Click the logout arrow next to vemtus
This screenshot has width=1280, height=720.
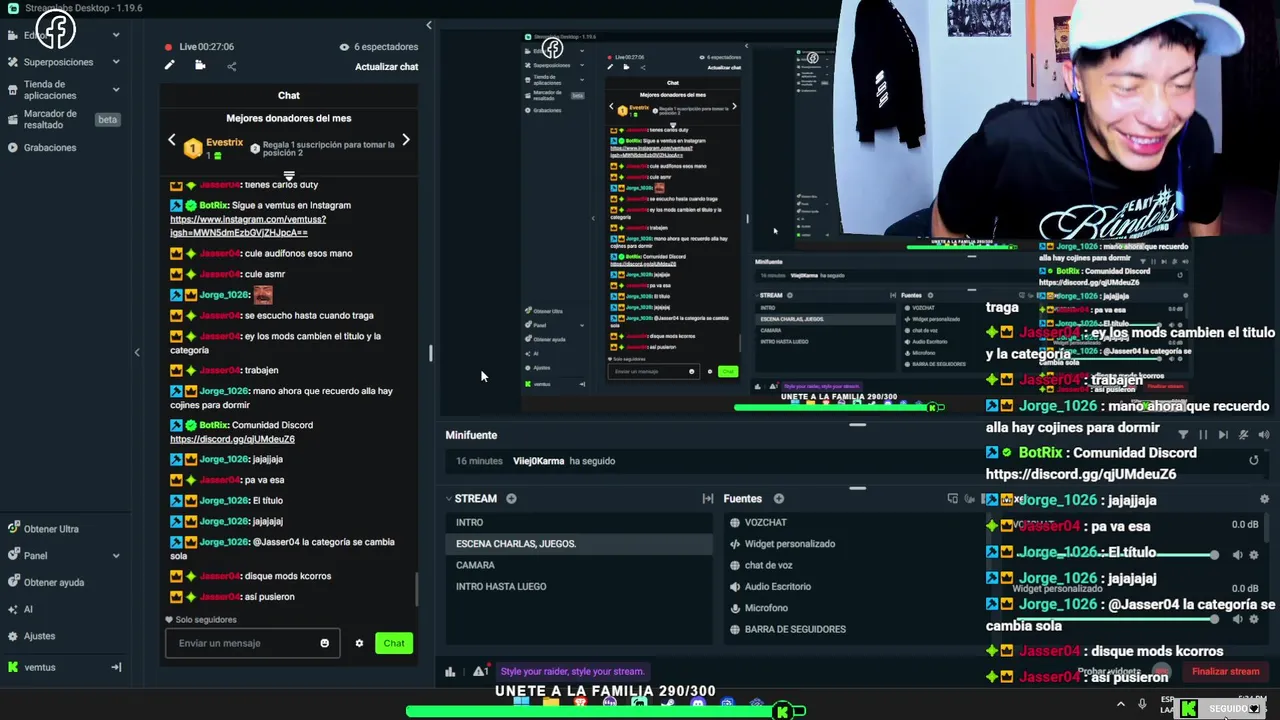click(116, 667)
